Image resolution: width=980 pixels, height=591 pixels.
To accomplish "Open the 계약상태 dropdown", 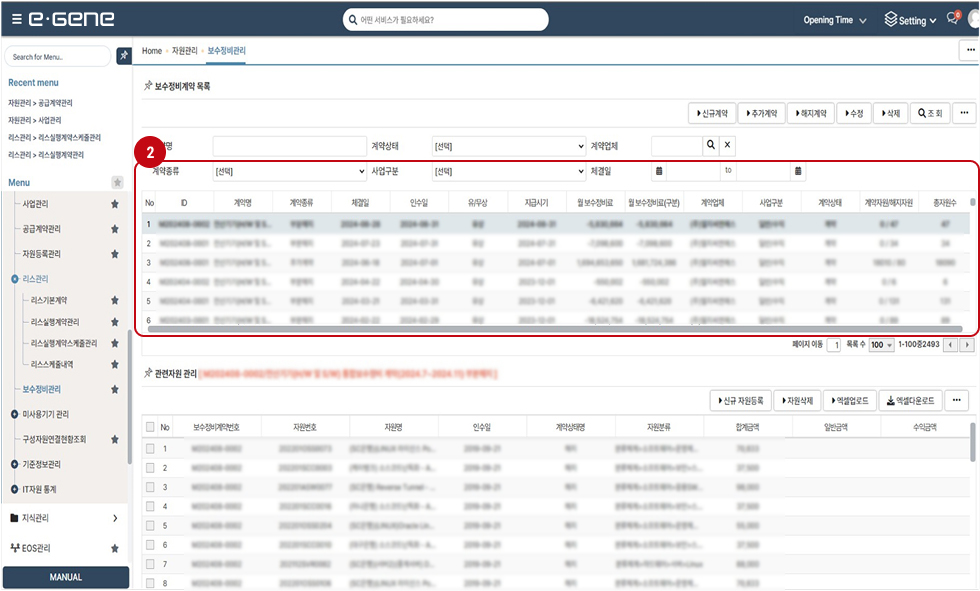I will click(509, 146).
